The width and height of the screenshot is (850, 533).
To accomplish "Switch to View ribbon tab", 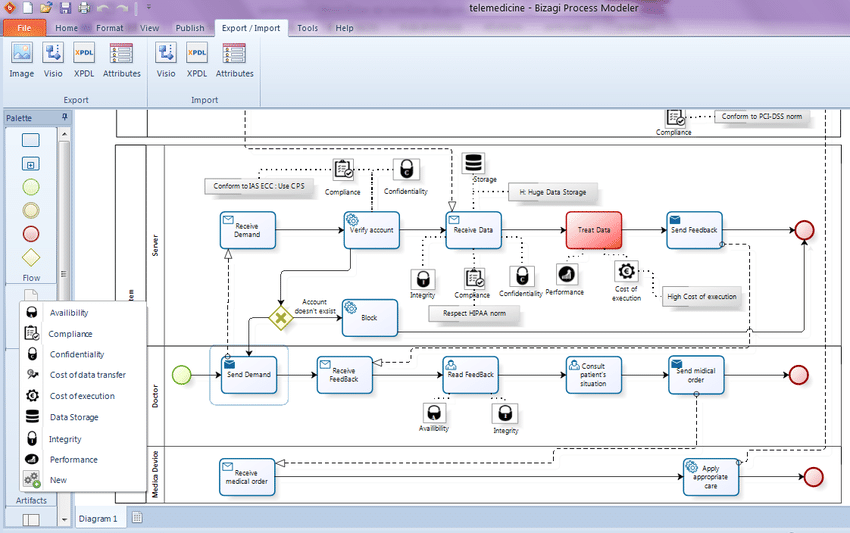I will [x=150, y=28].
